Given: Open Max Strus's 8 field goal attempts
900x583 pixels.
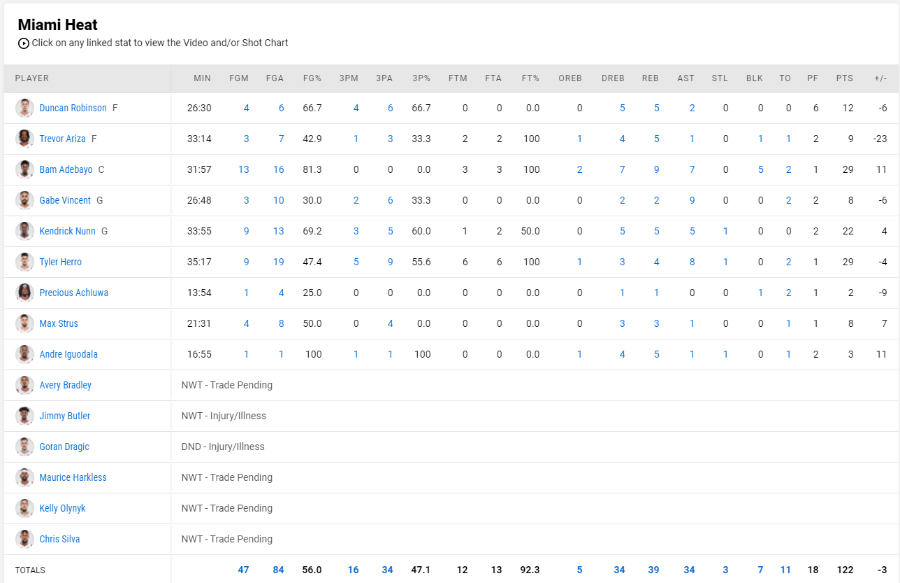Looking at the screenshot, I should click(281, 324).
